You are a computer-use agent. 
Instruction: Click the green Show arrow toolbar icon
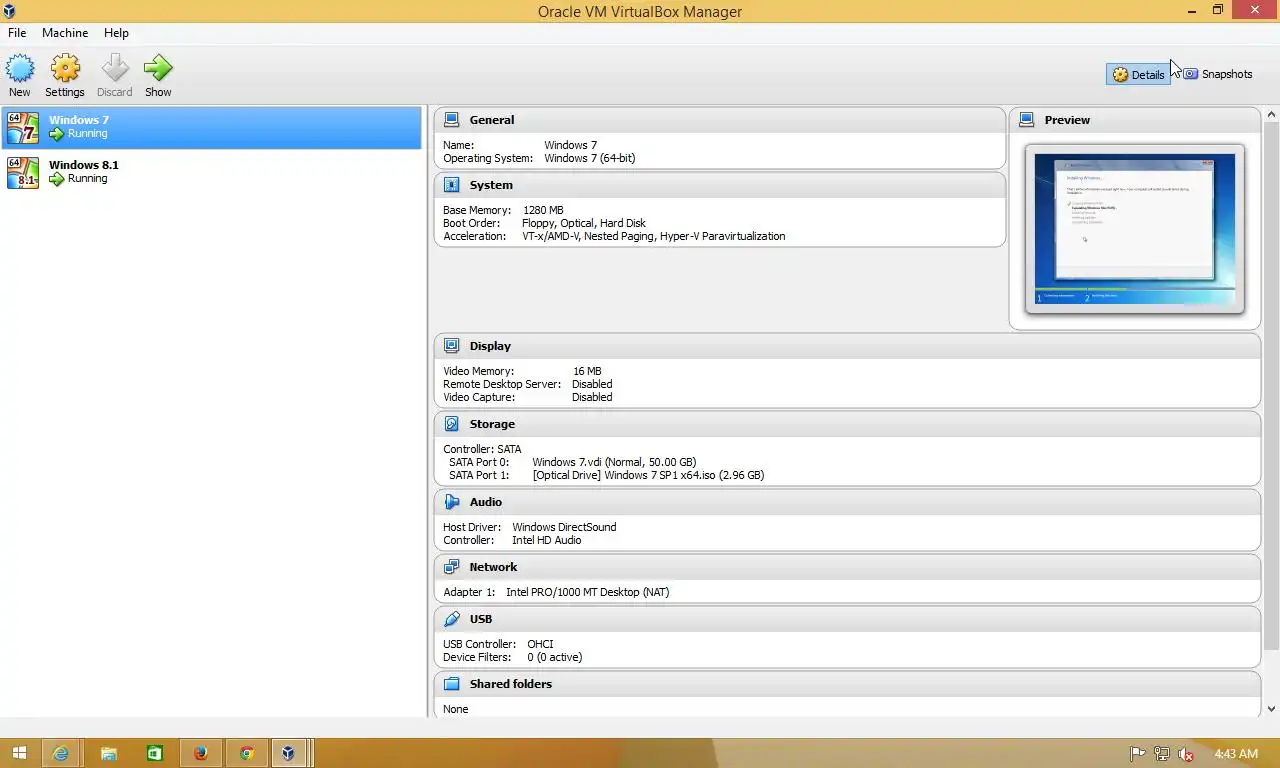(x=158, y=68)
